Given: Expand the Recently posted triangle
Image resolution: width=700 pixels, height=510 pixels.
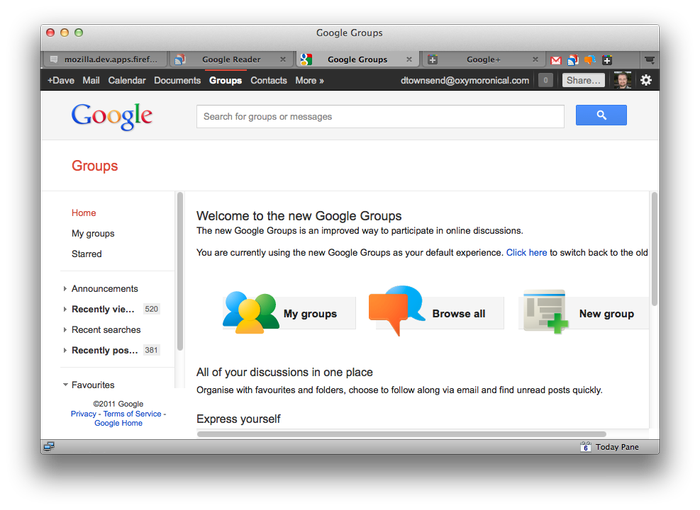Looking at the screenshot, I should coord(65,351).
